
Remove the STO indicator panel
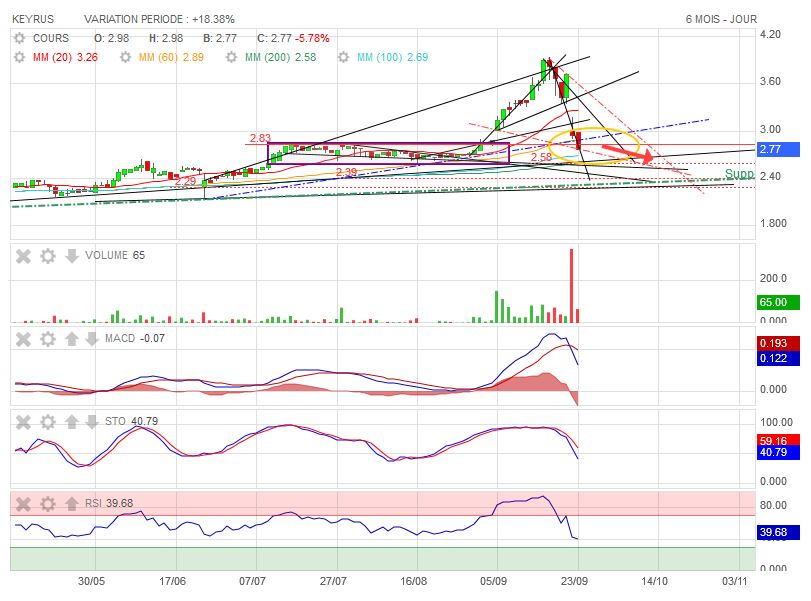23,422
